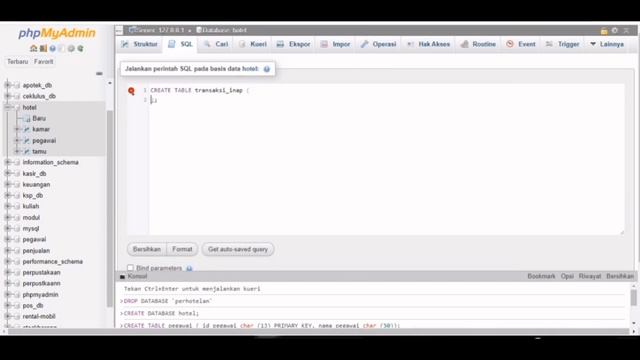Open the Routine tab

click(x=478, y=44)
